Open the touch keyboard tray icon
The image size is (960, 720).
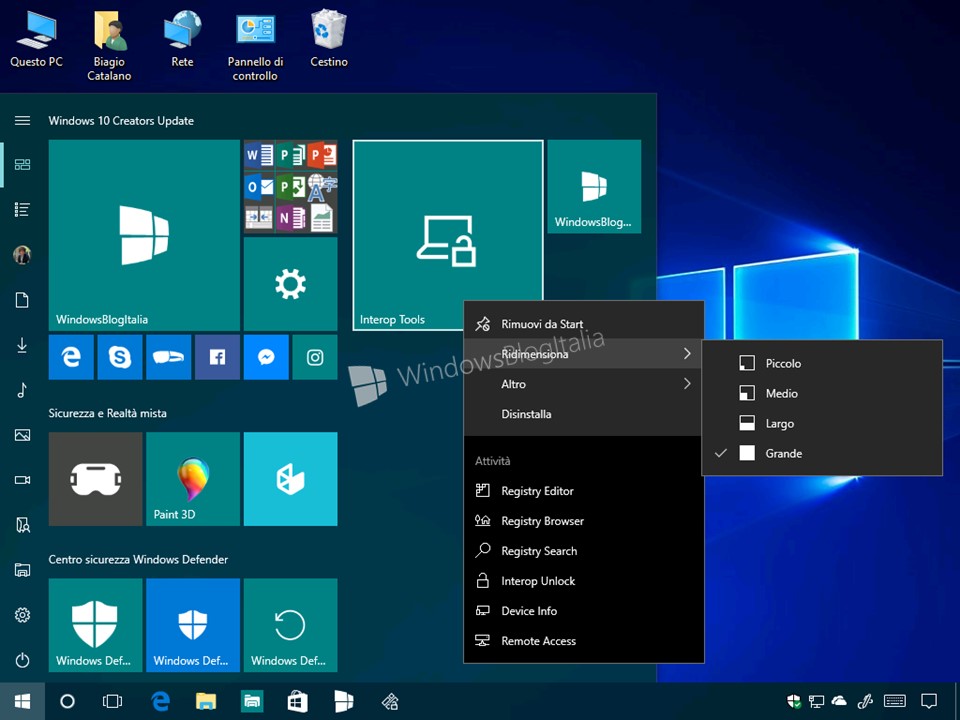tap(895, 701)
